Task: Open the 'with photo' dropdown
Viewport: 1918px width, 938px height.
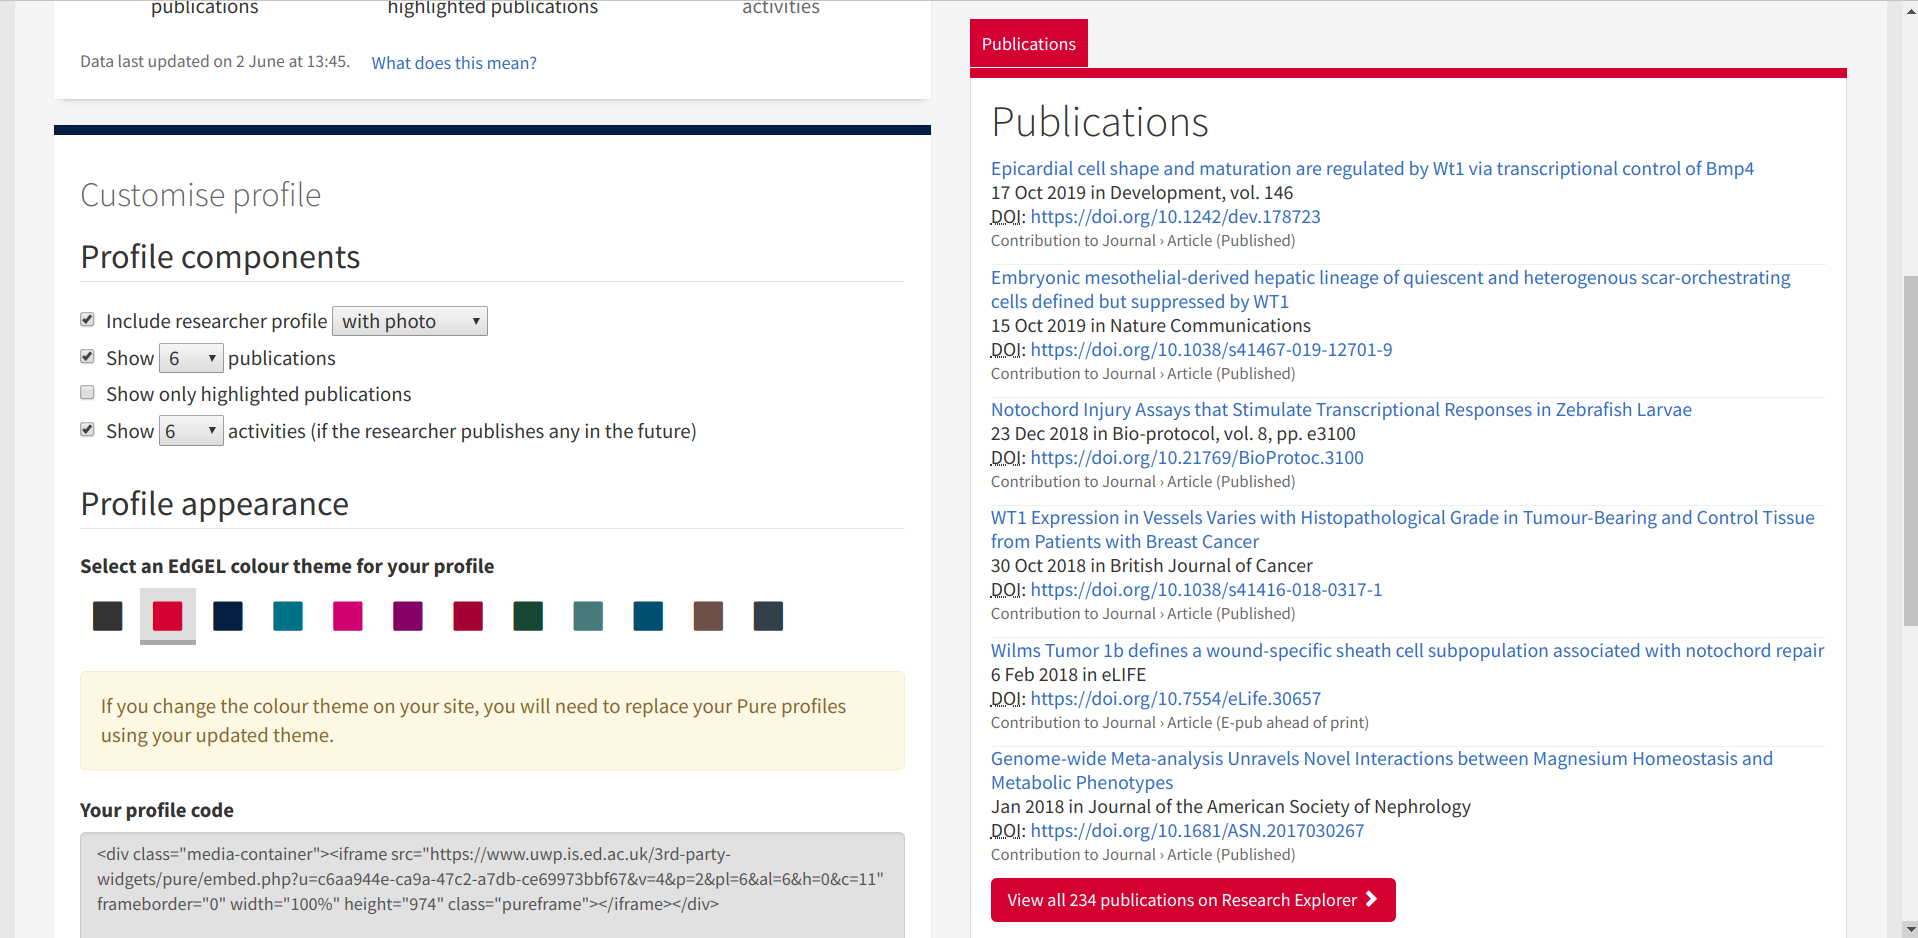Action: point(409,321)
